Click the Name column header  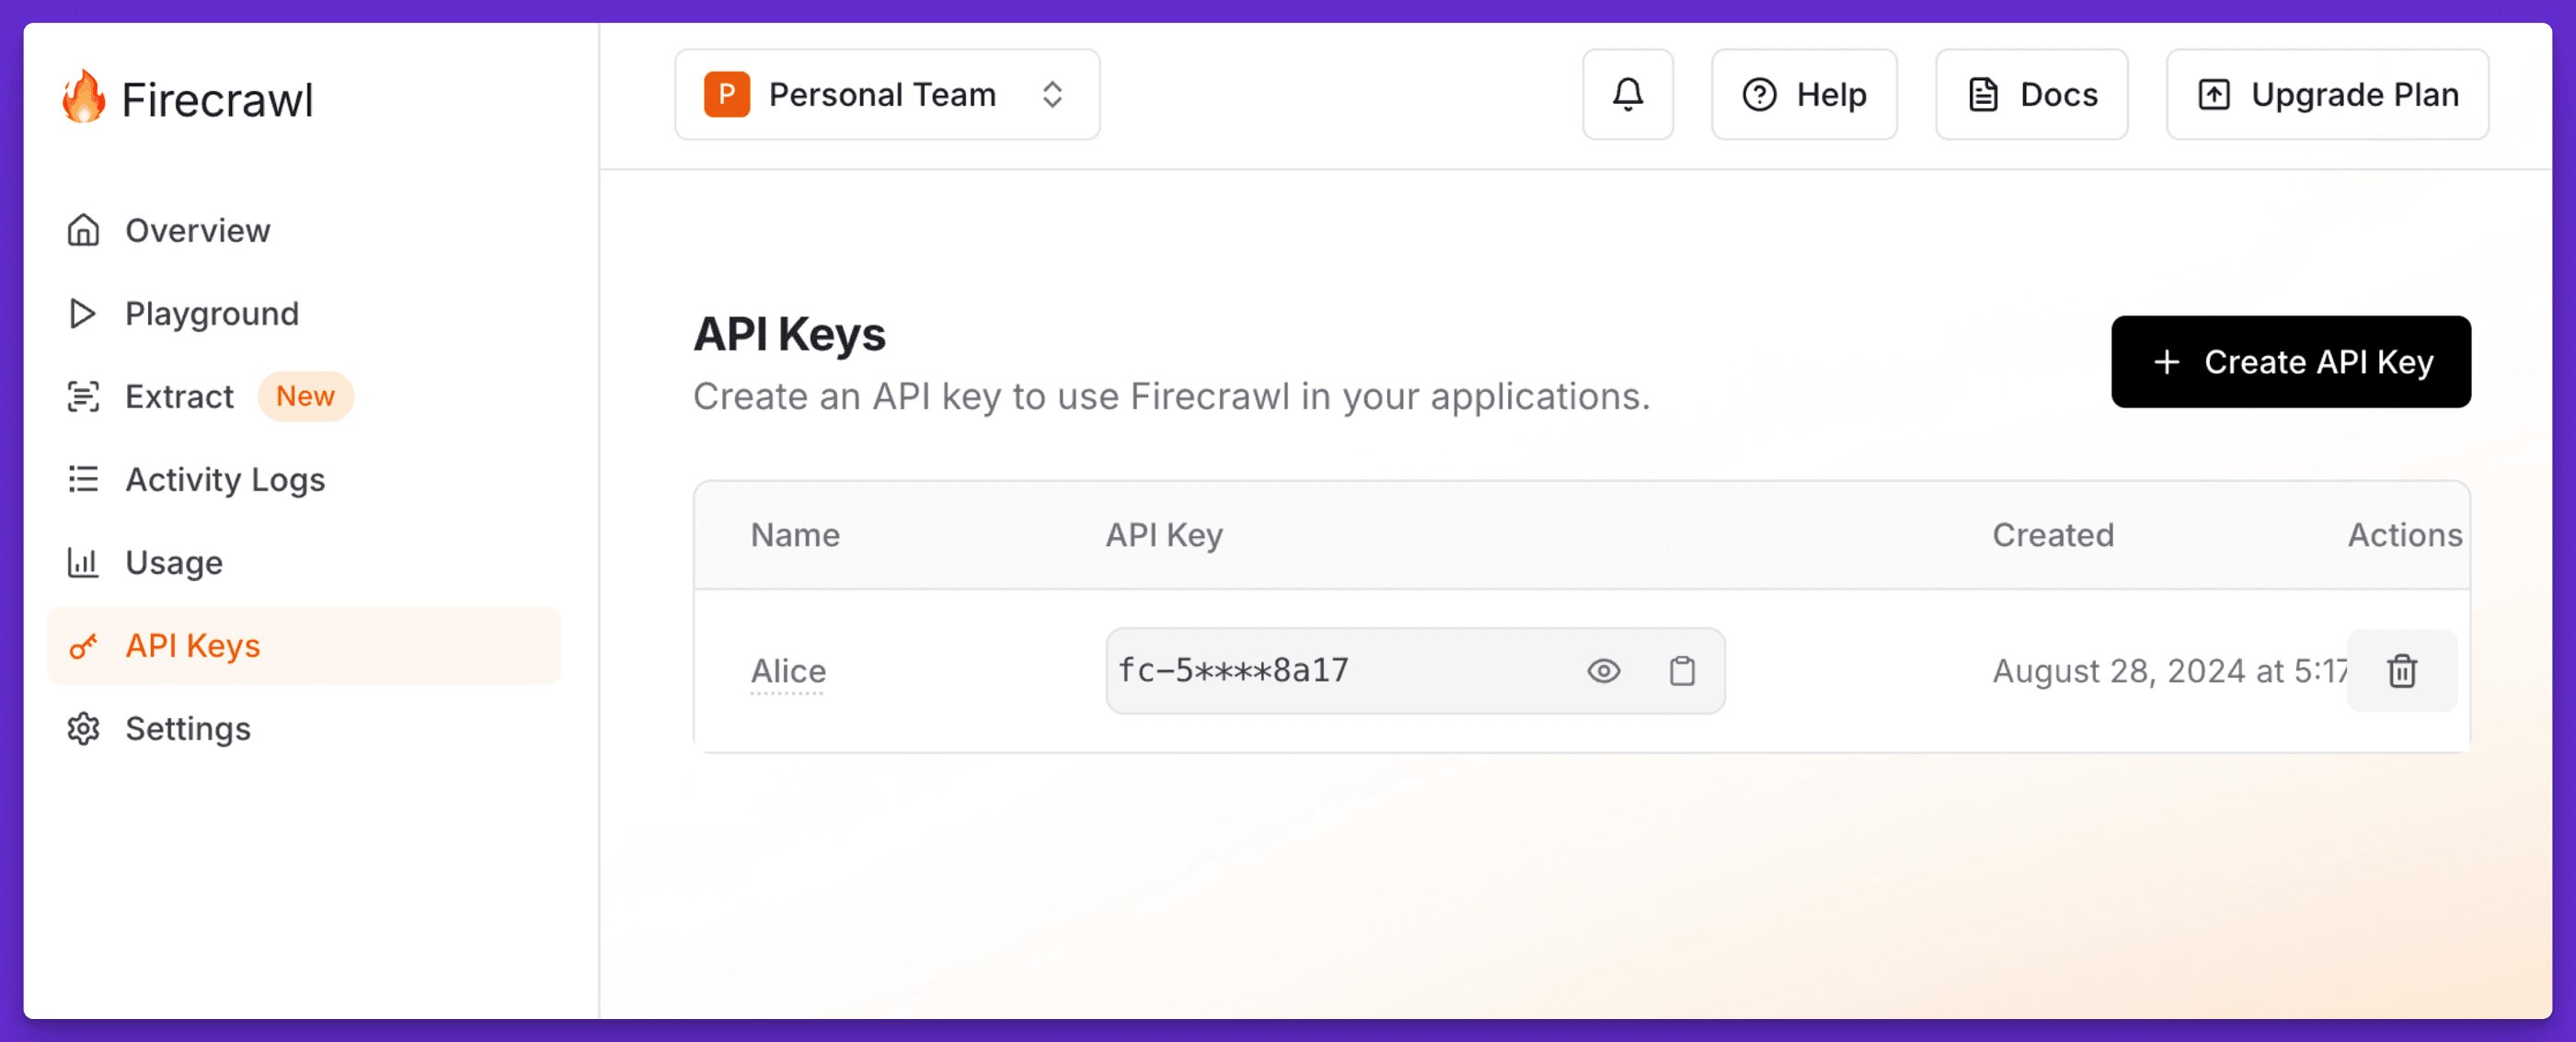795,535
